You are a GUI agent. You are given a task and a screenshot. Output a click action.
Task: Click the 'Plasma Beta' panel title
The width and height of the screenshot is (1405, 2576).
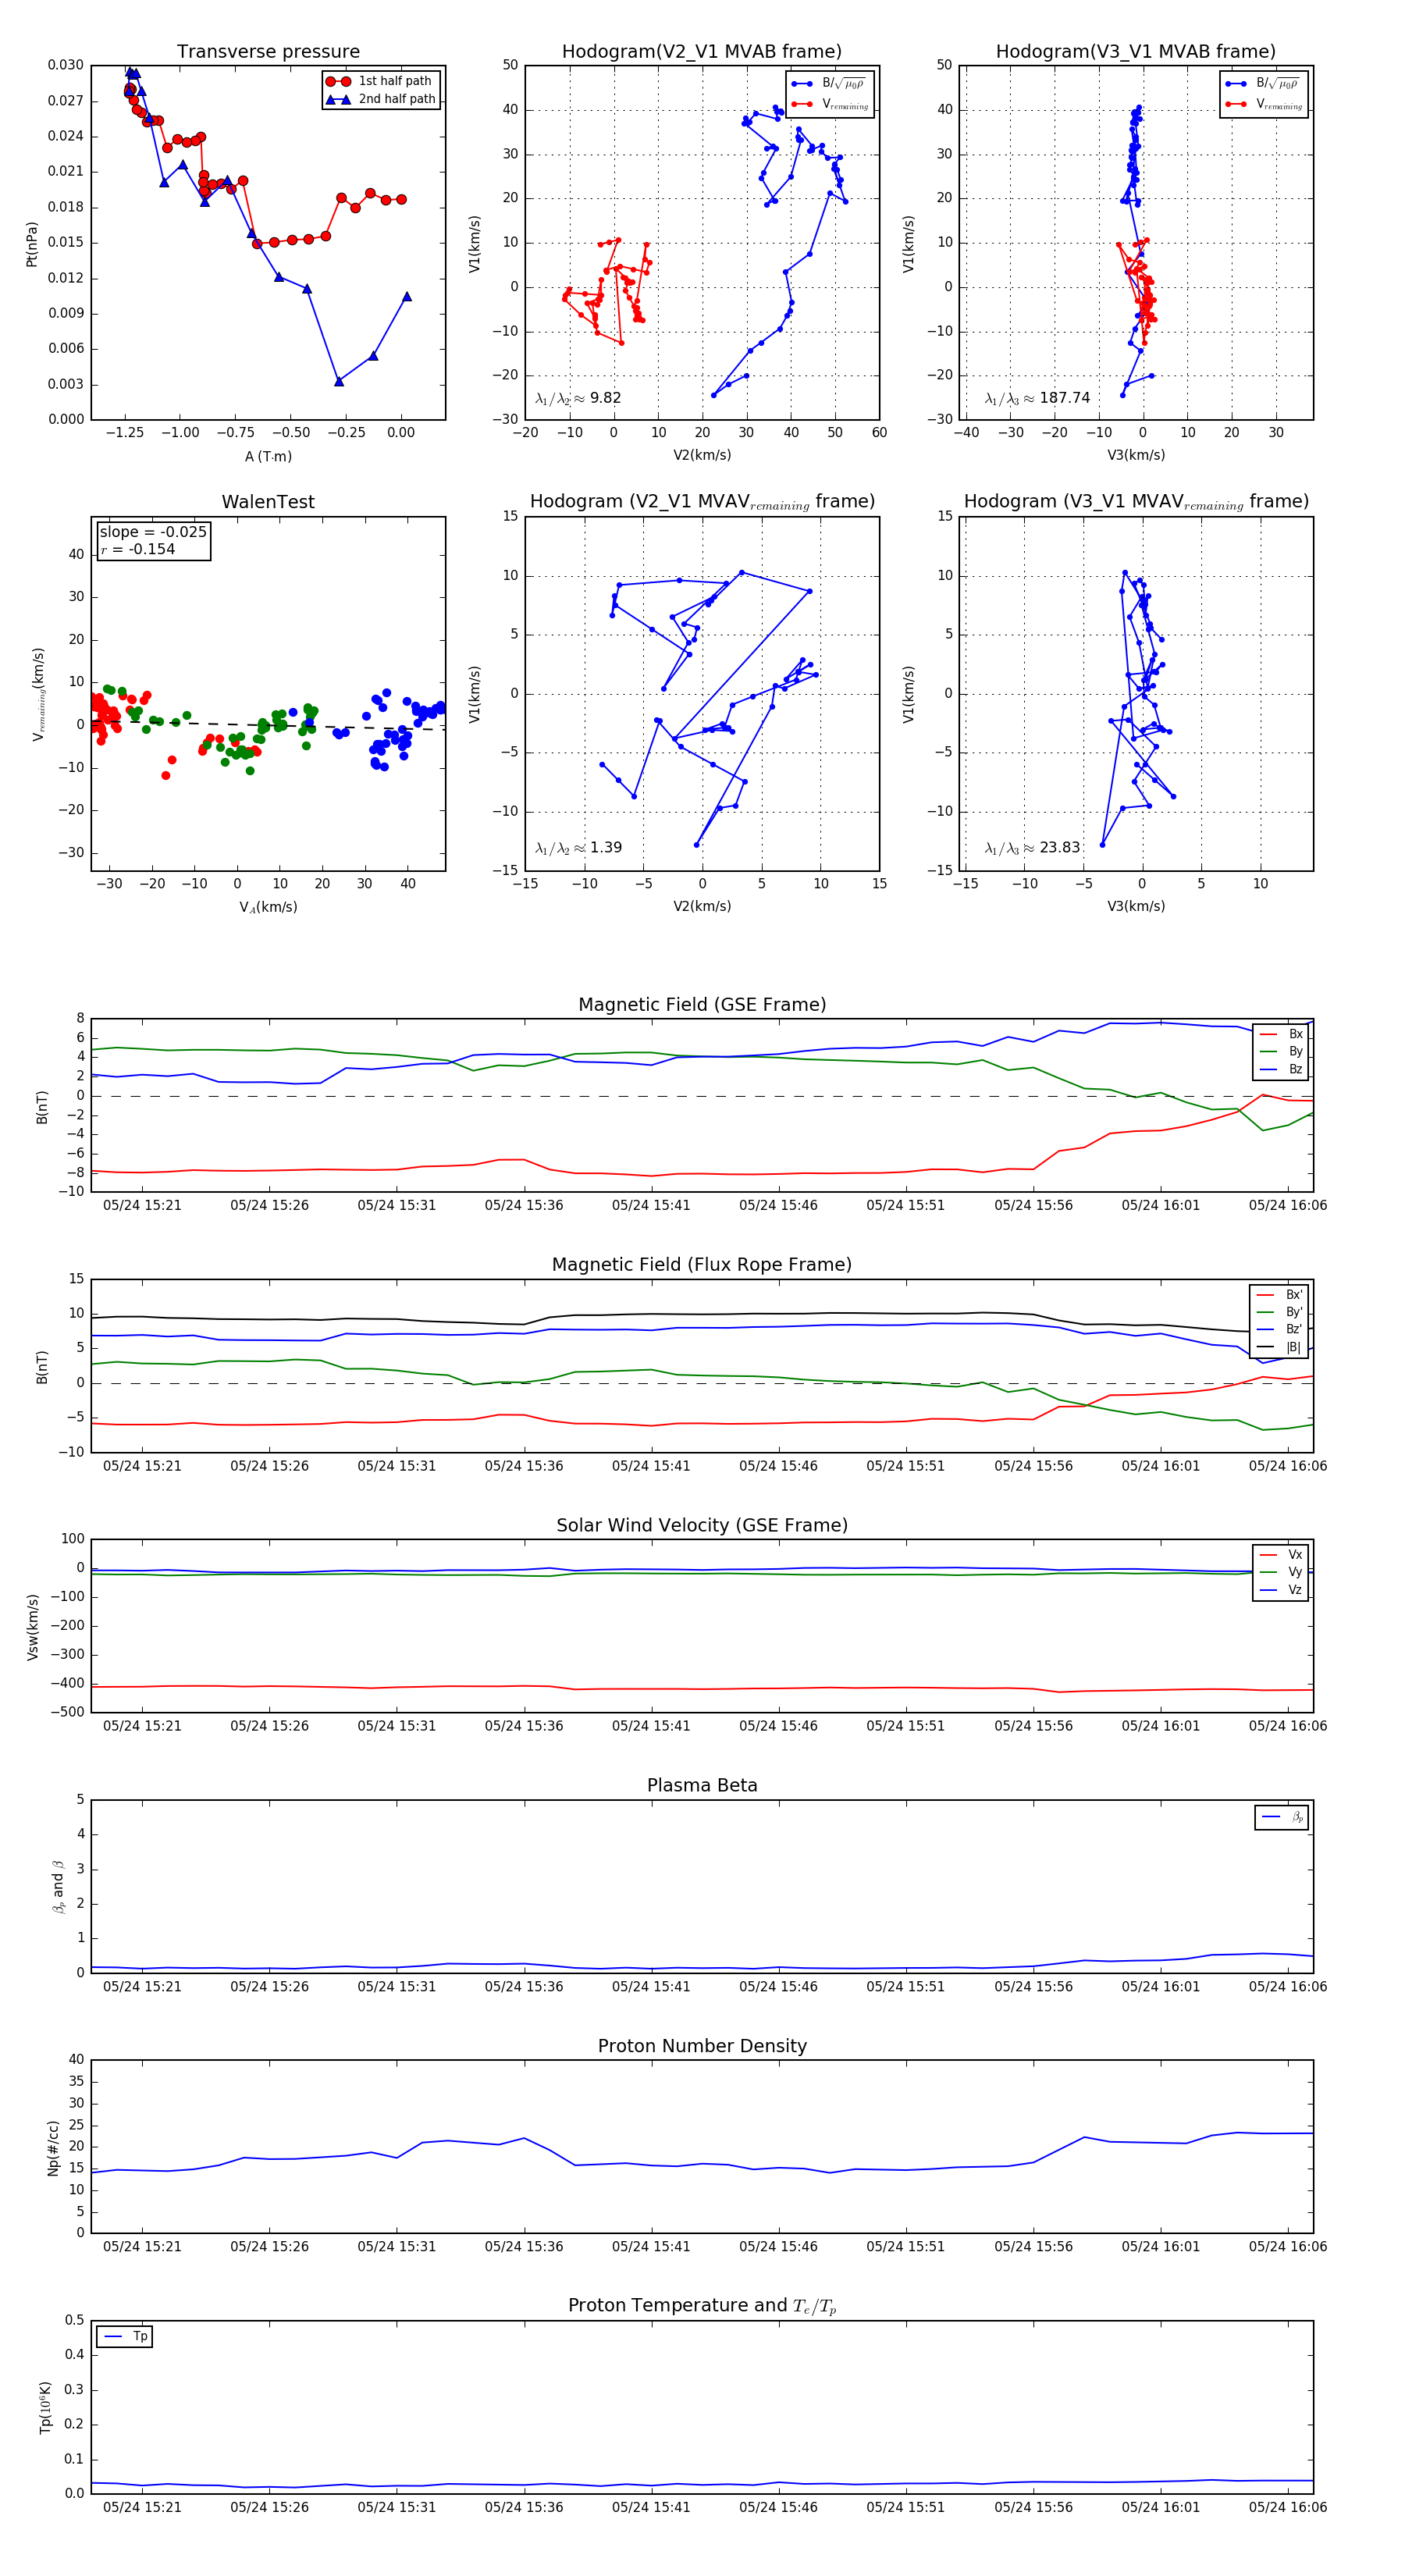pos(702,1786)
